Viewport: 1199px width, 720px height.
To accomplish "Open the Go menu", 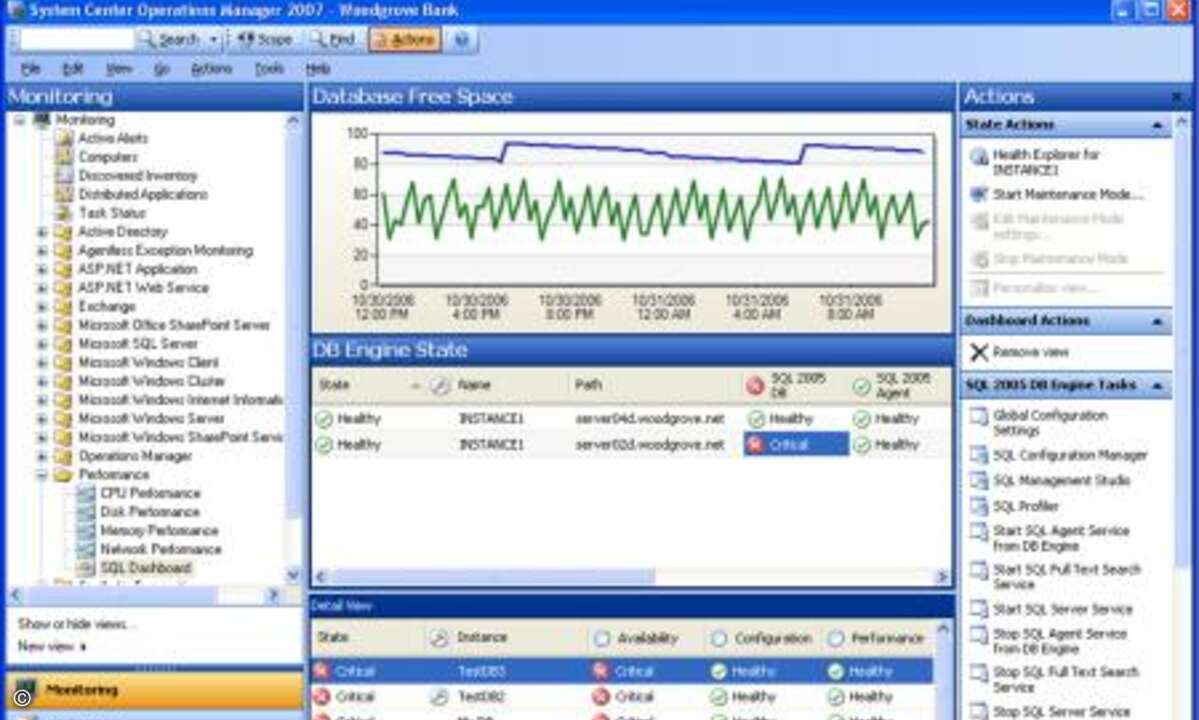I will [x=161, y=69].
